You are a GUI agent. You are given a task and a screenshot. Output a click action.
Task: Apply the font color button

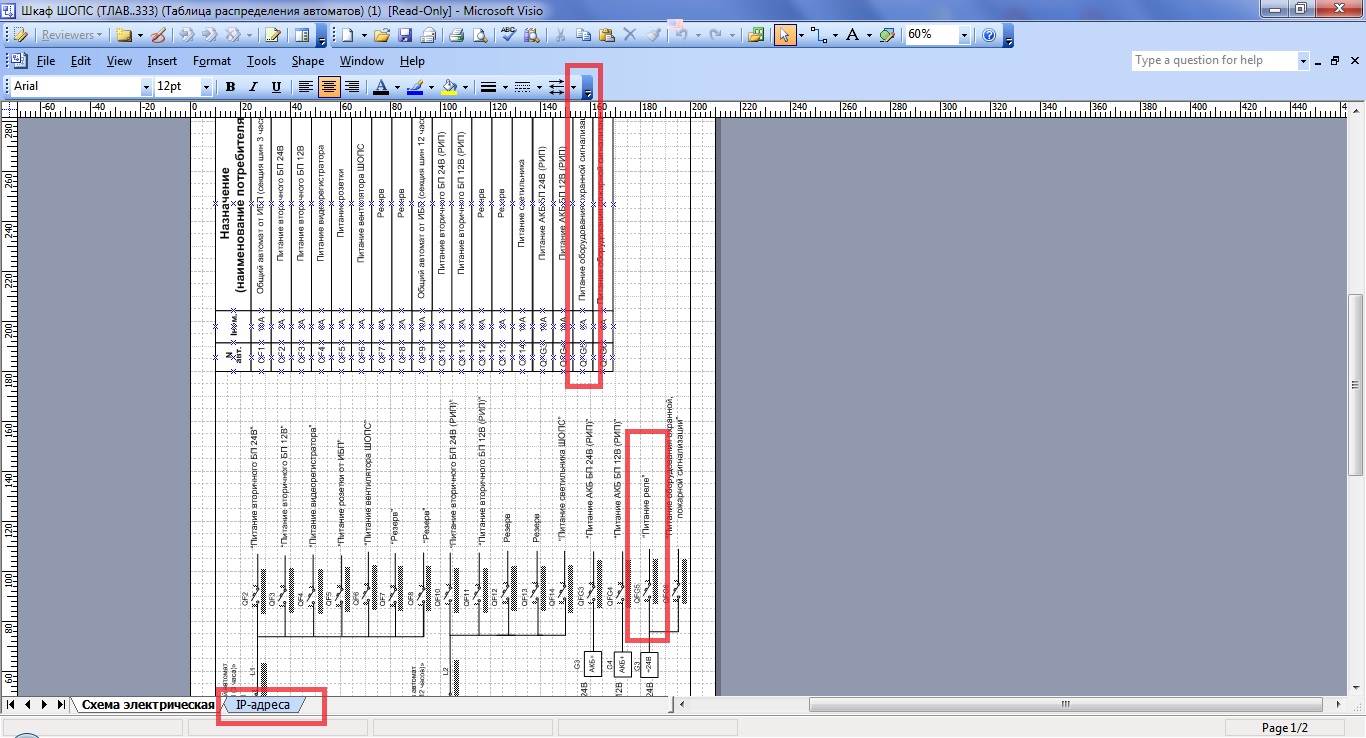point(380,87)
